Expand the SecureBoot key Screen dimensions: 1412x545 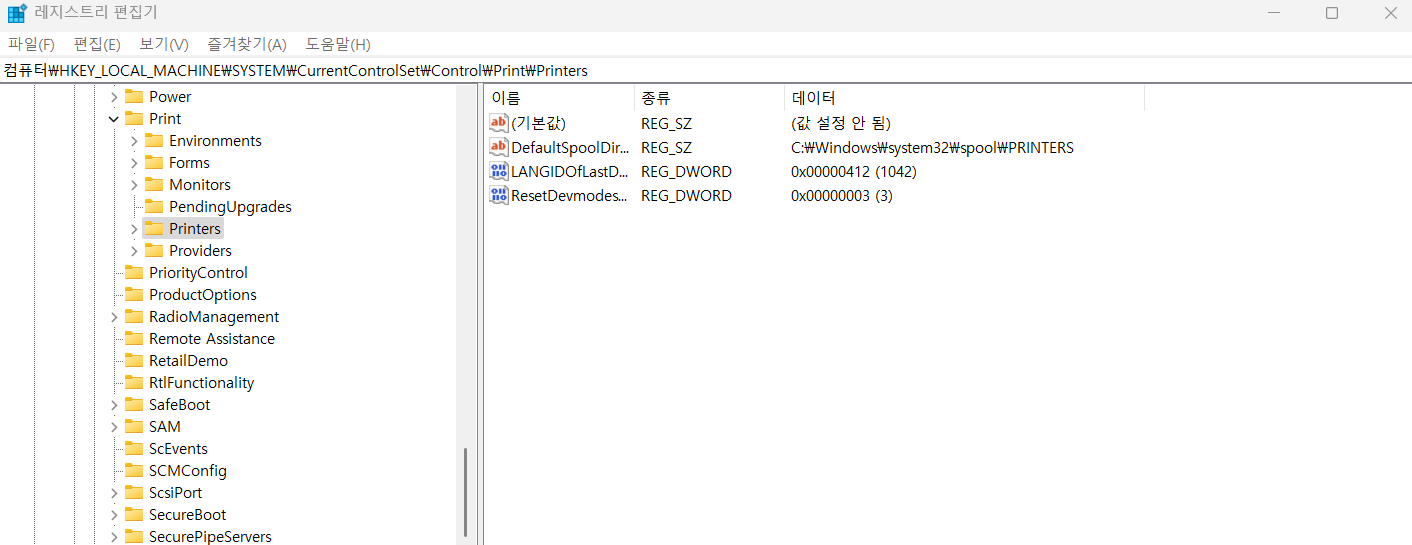(x=114, y=515)
